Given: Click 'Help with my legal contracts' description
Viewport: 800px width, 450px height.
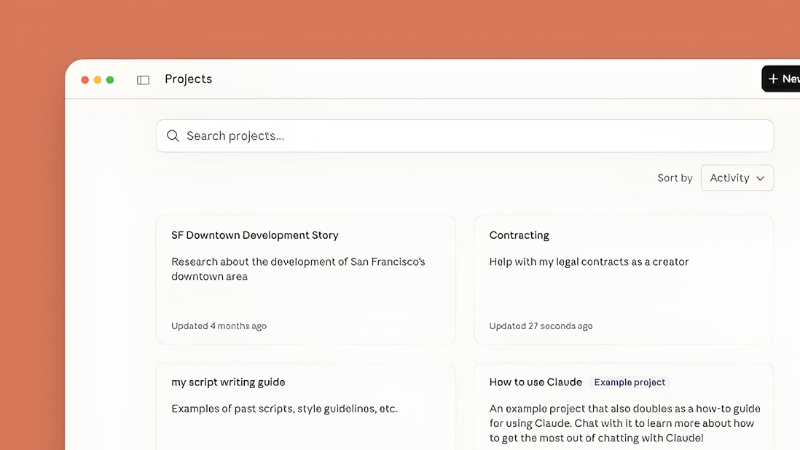Looking at the screenshot, I should [x=589, y=262].
